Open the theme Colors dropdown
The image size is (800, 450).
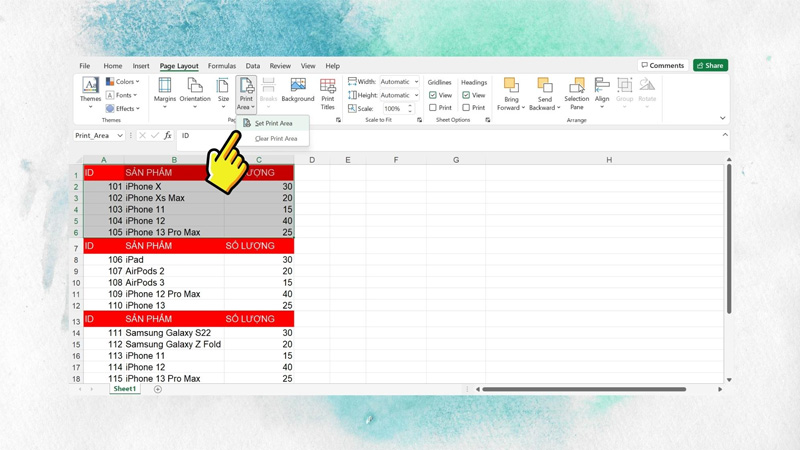pos(122,82)
